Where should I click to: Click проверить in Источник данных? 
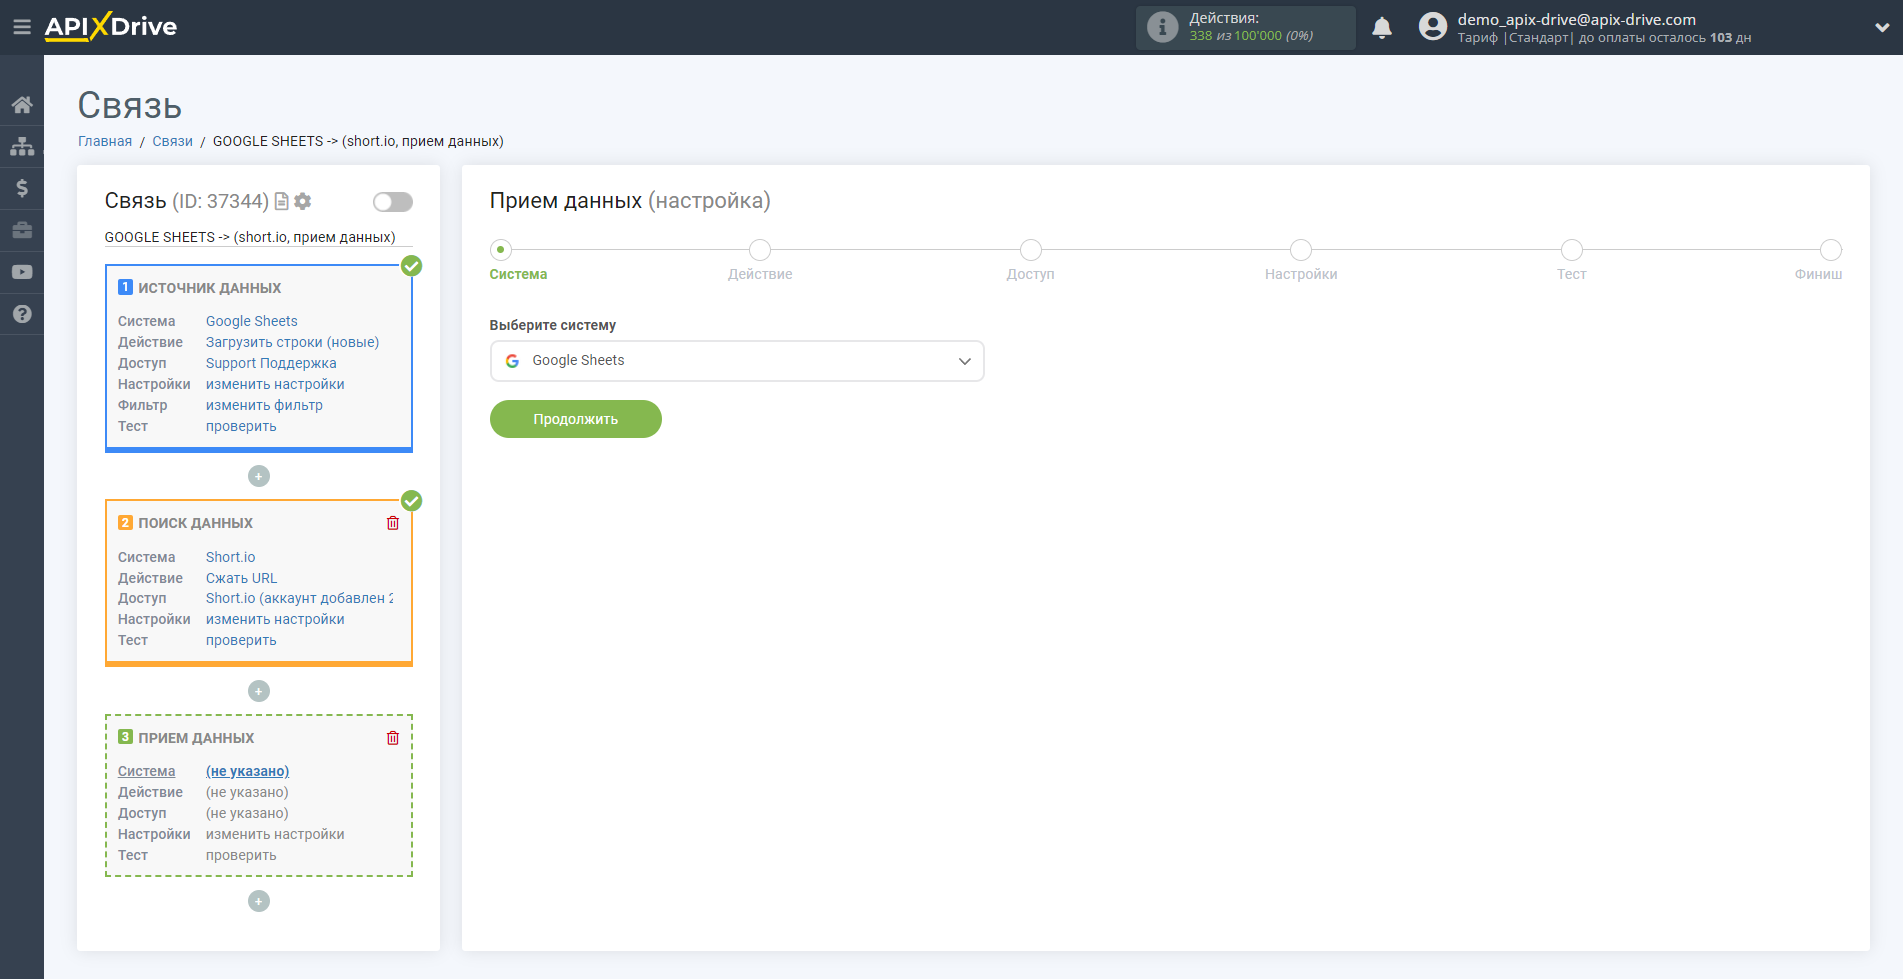click(x=241, y=426)
